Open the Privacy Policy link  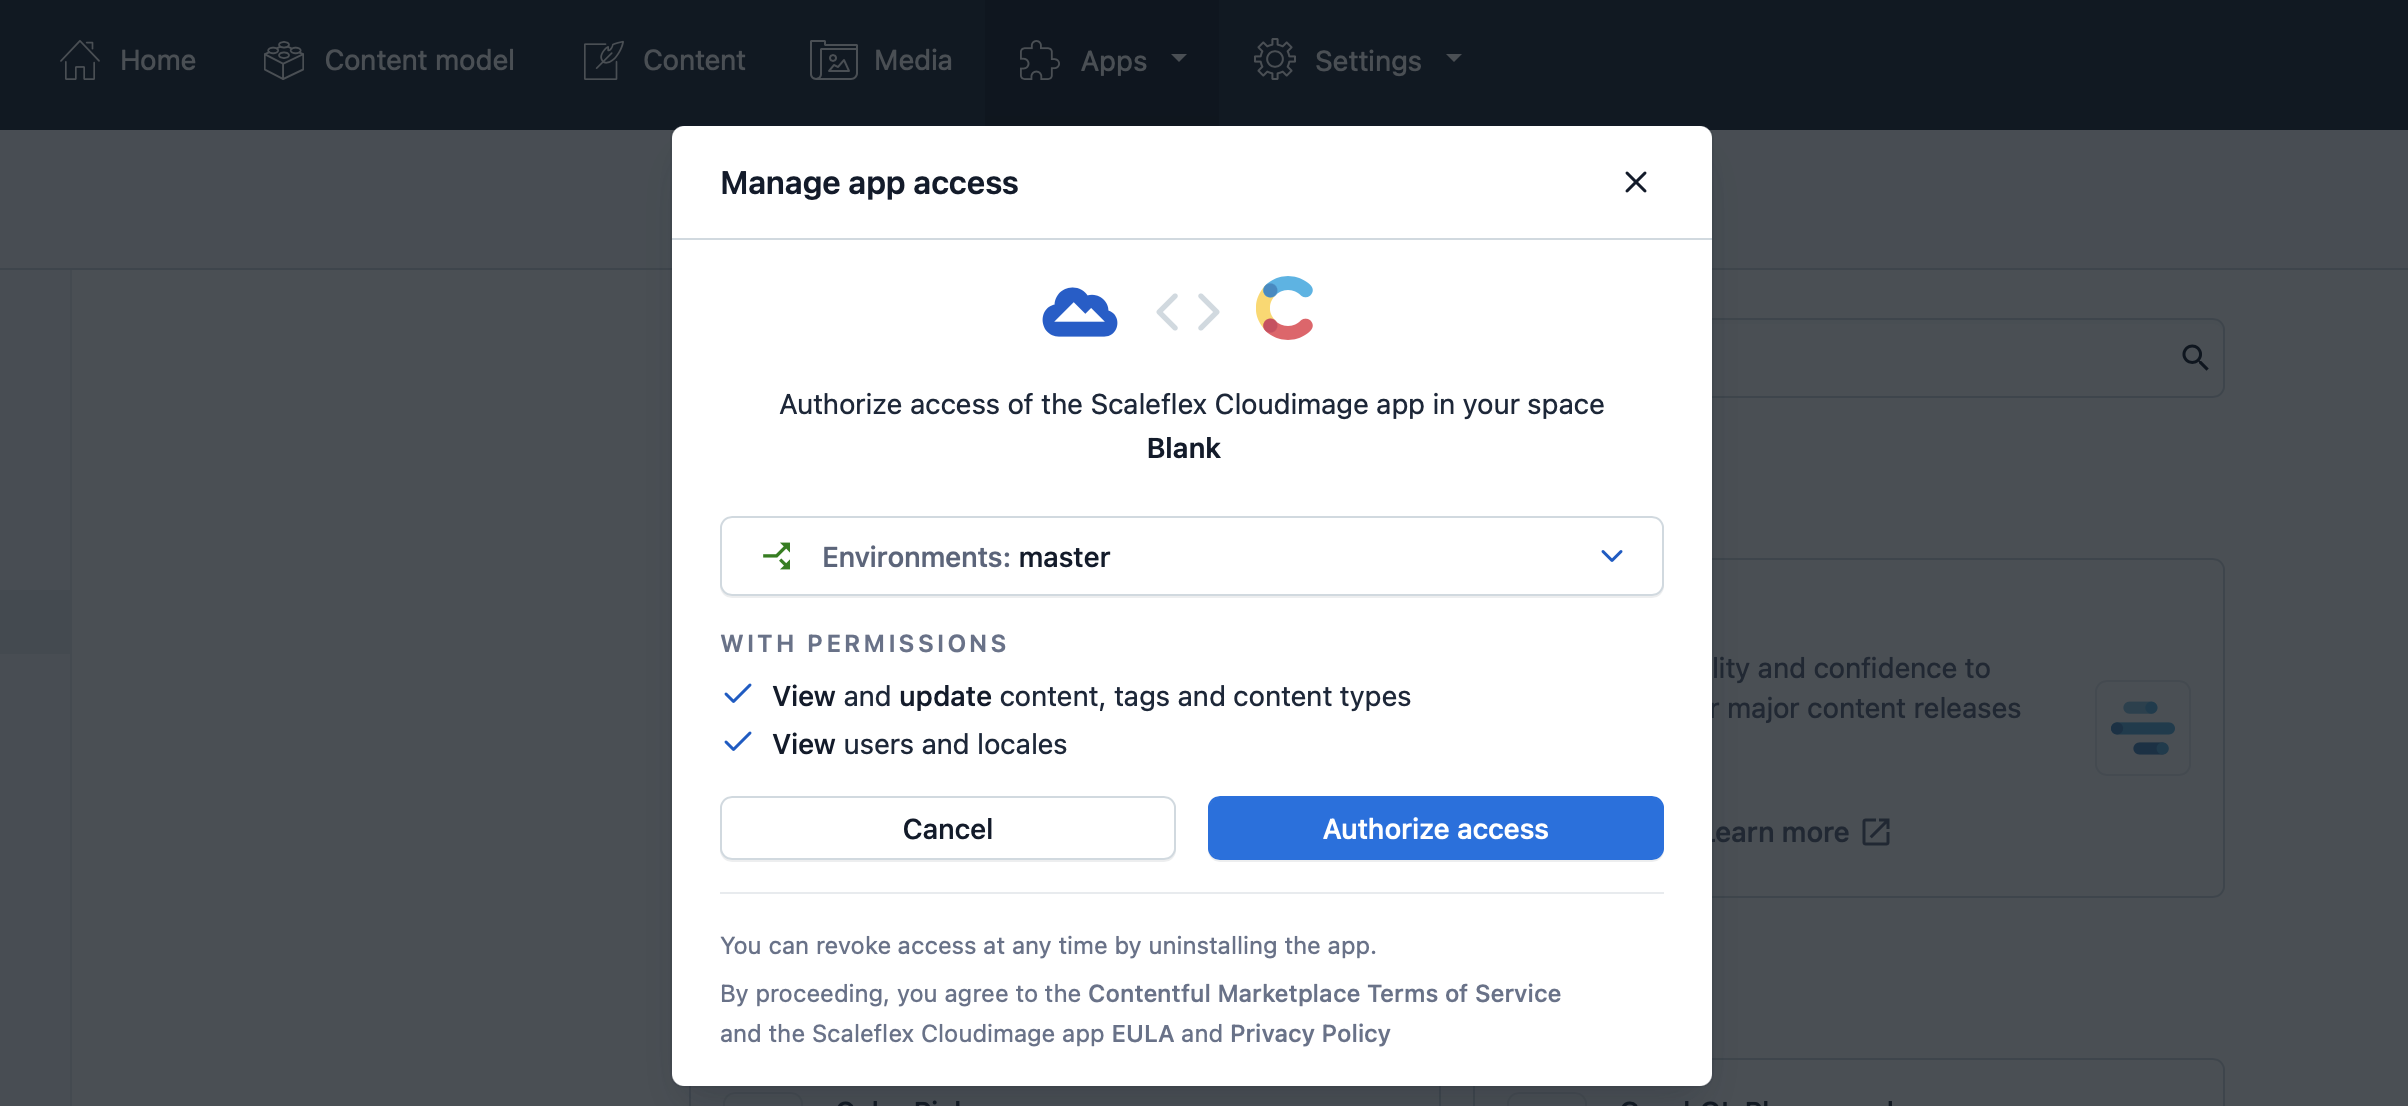[x=1310, y=1033]
